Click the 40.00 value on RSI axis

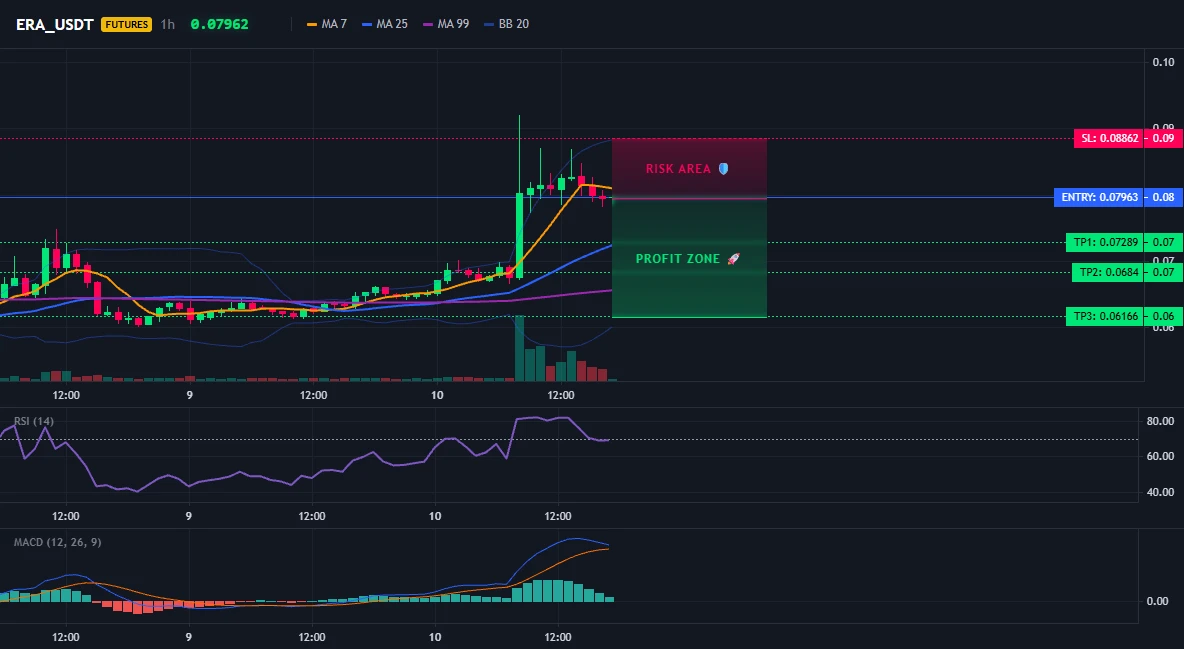click(1160, 492)
